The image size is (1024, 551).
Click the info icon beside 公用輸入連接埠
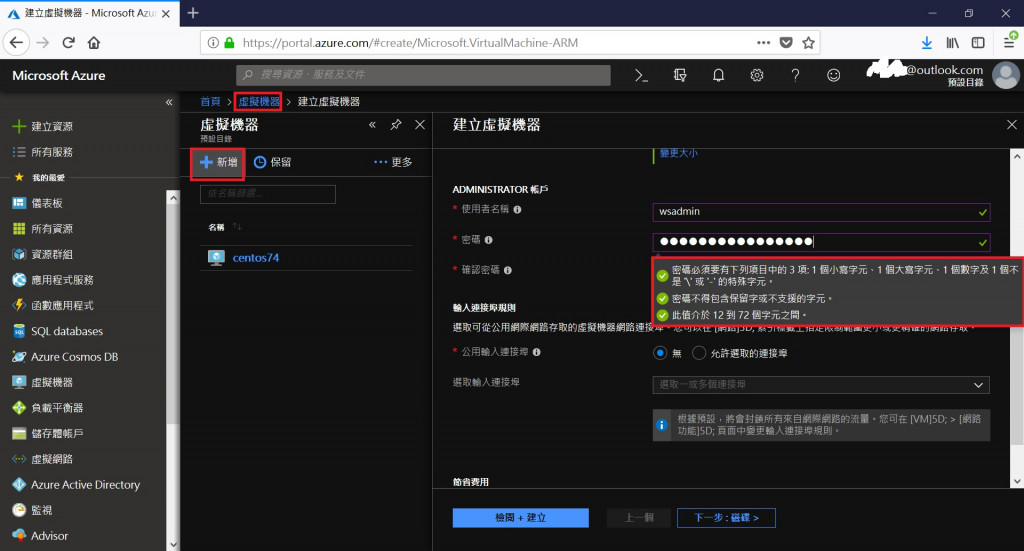536,352
